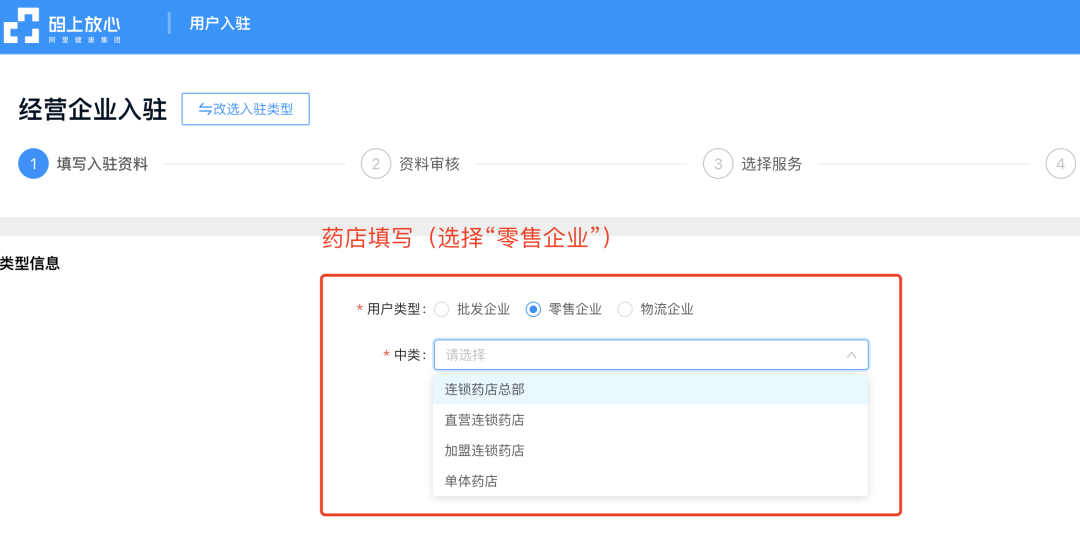Select step 2 circle 资料审核
The width and height of the screenshot is (1080, 545).
pyautogui.click(x=376, y=164)
